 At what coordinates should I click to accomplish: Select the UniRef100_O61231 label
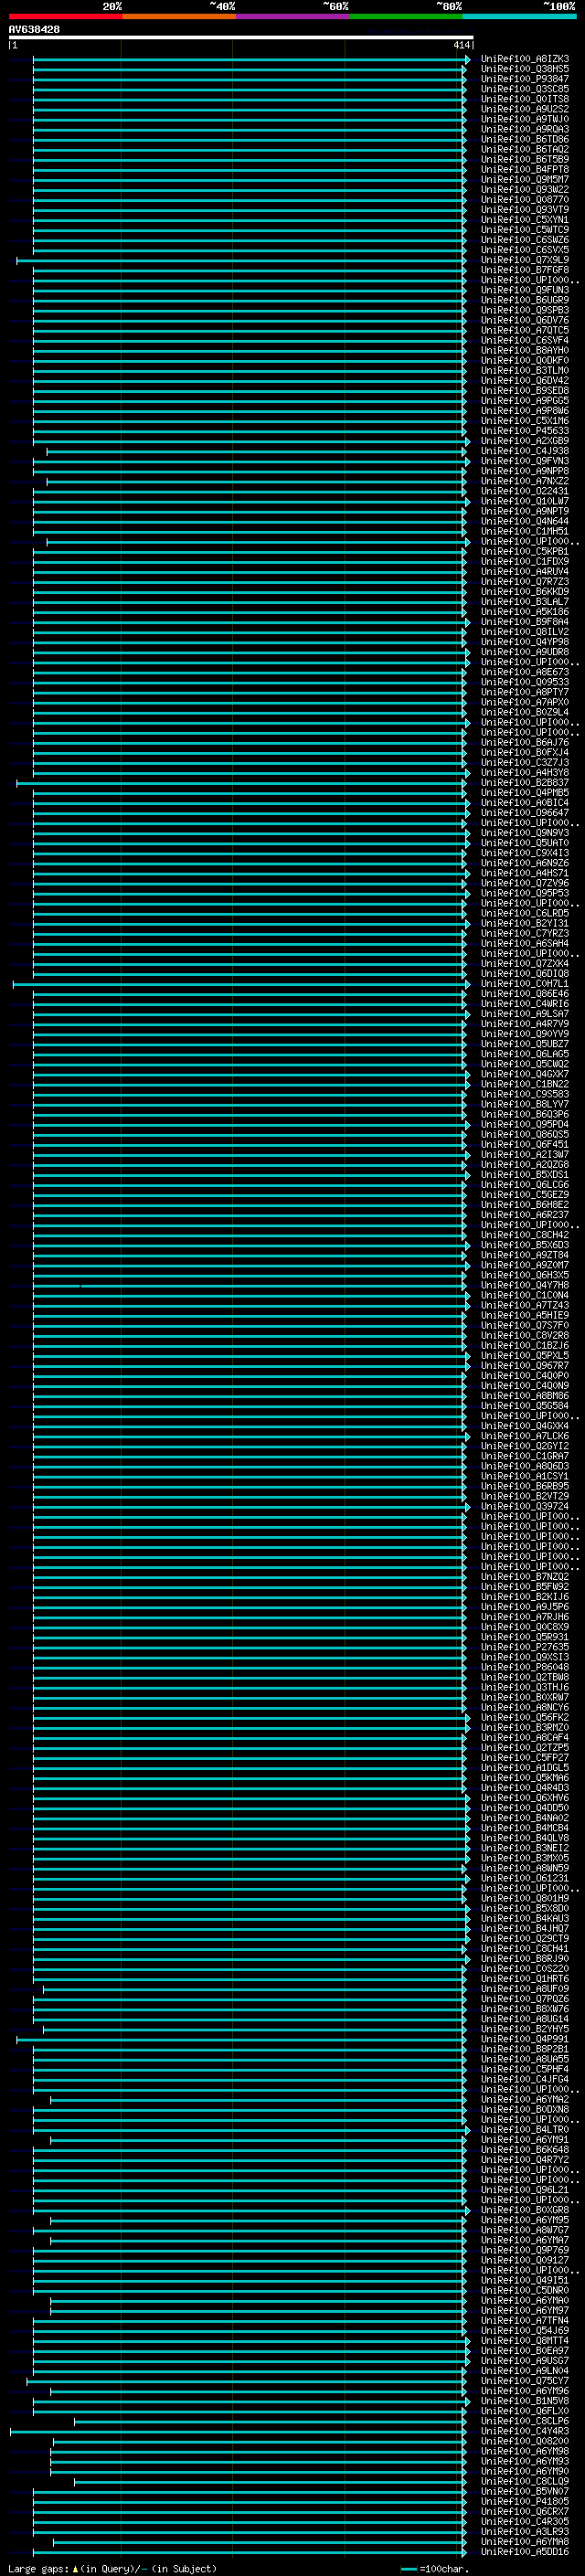525,1878
